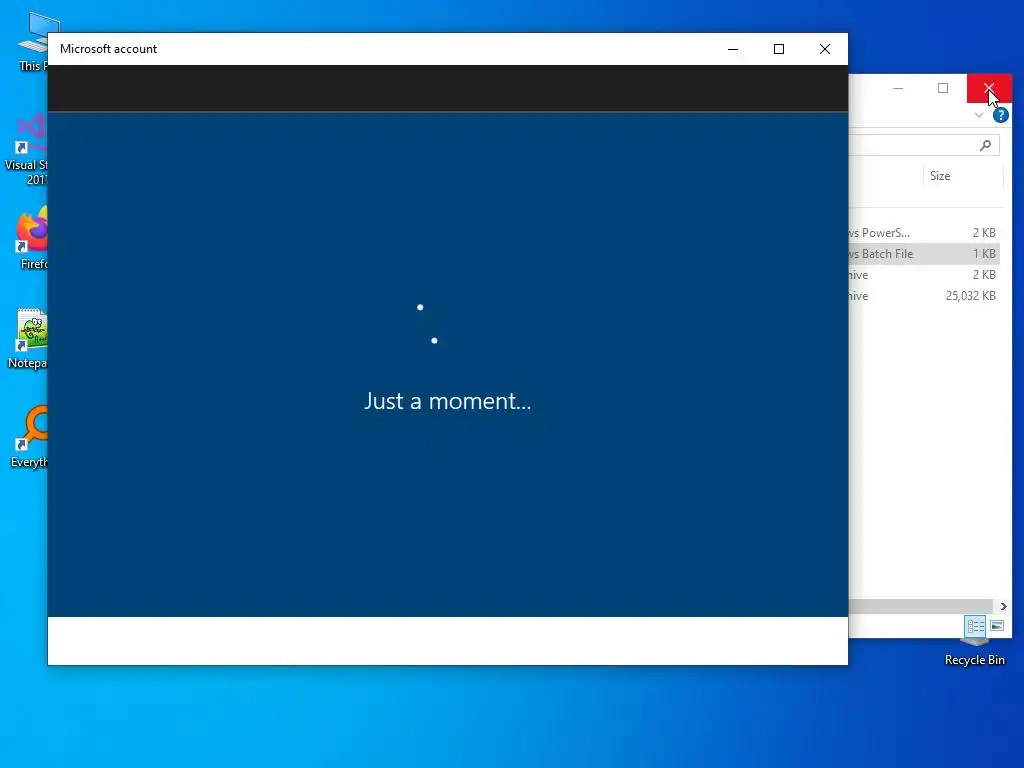
Task: Open the Firefox desktop shortcut
Action: (x=31, y=236)
